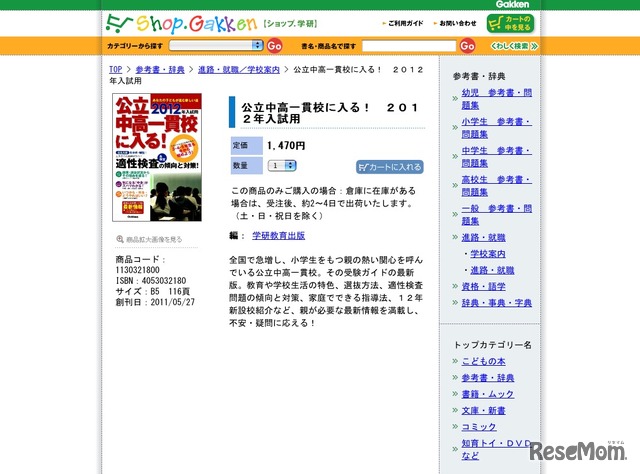Click the book cover thumbnail
This screenshot has height=474, width=640.
coord(157,157)
